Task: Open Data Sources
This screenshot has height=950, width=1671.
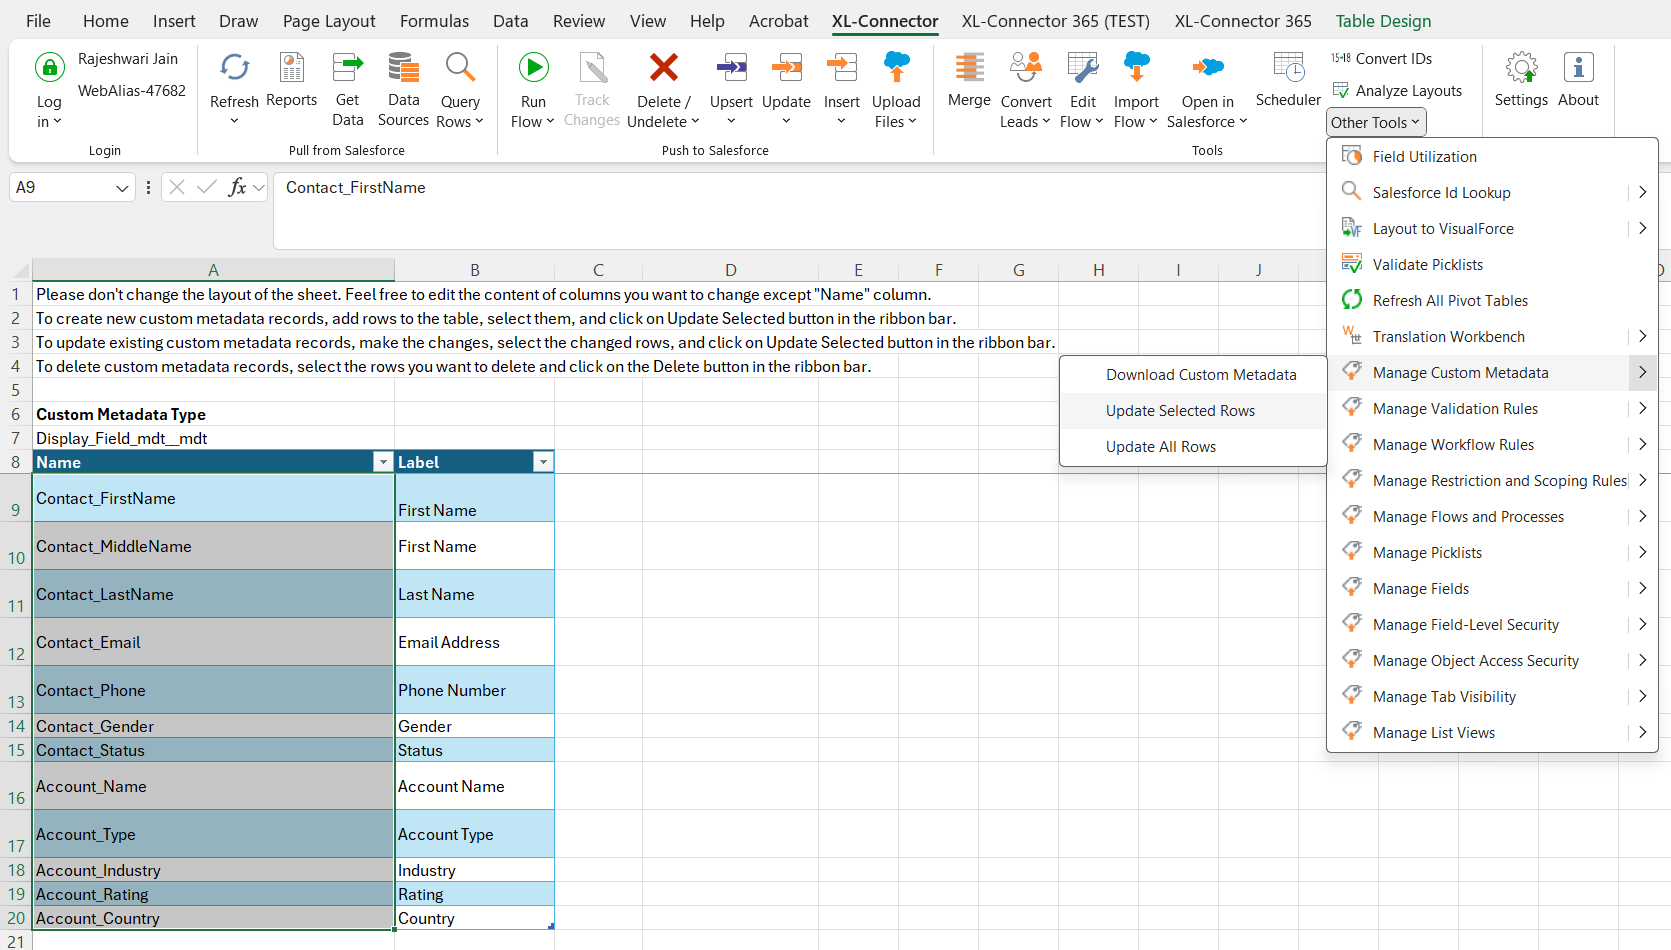Action: point(403,69)
